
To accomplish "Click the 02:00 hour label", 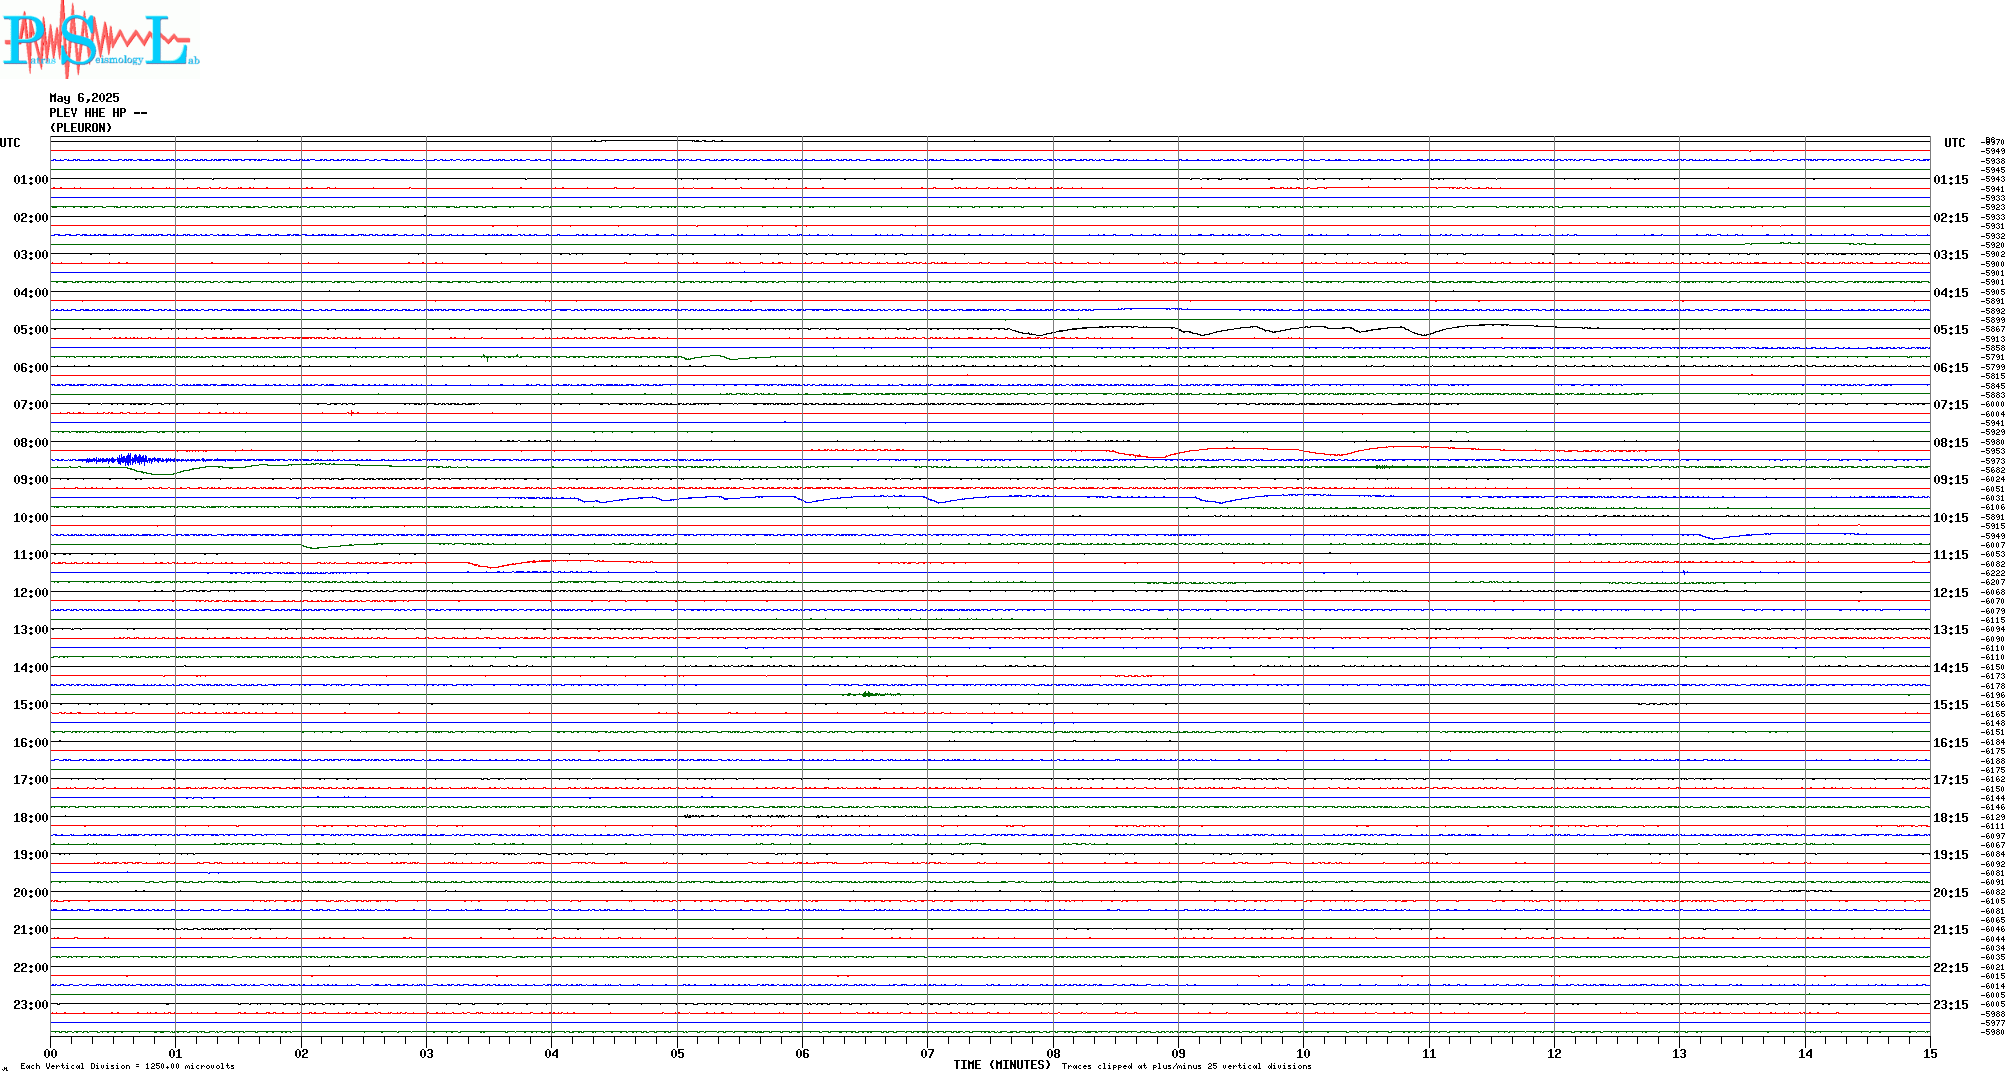I will (x=31, y=218).
